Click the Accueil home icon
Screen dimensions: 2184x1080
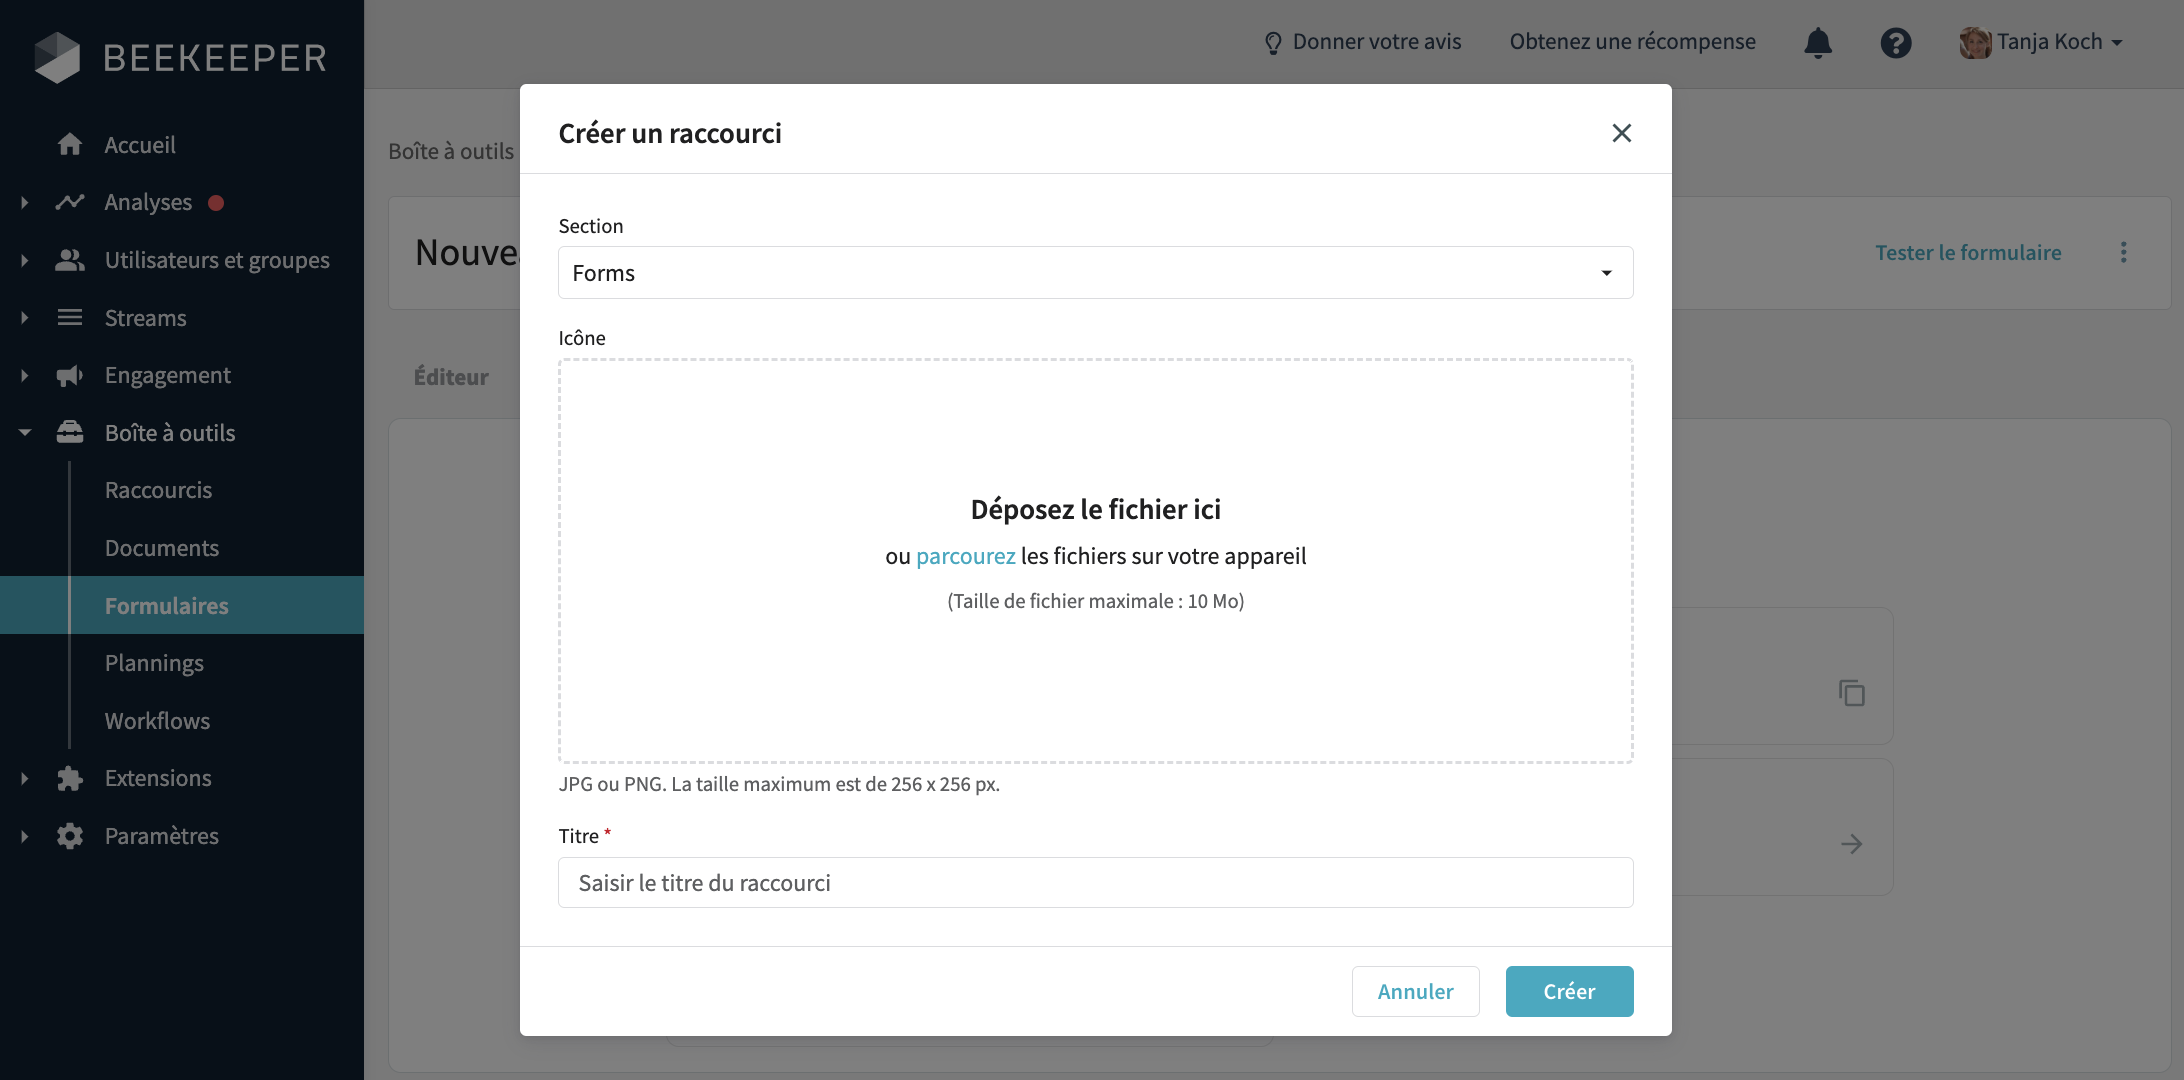(x=70, y=144)
